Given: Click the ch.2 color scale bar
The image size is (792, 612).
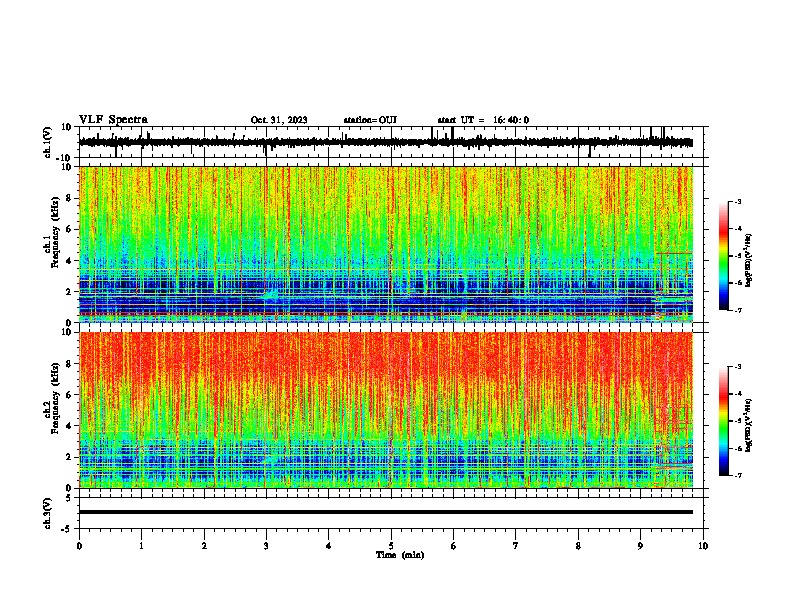Looking at the screenshot, I should [x=724, y=421].
